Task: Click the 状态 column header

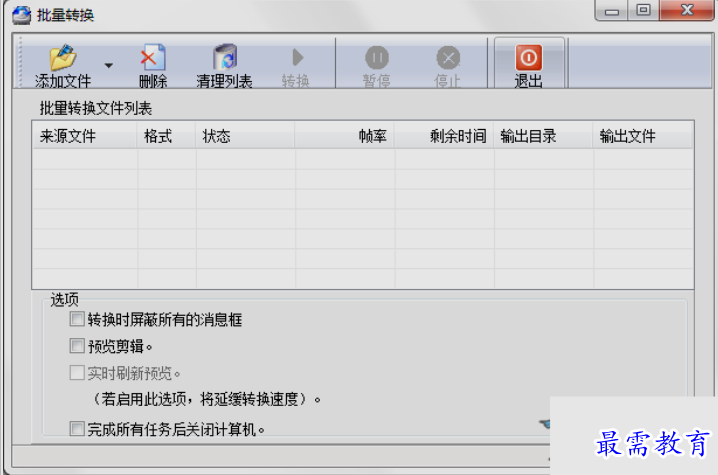Action: tap(245, 136)
